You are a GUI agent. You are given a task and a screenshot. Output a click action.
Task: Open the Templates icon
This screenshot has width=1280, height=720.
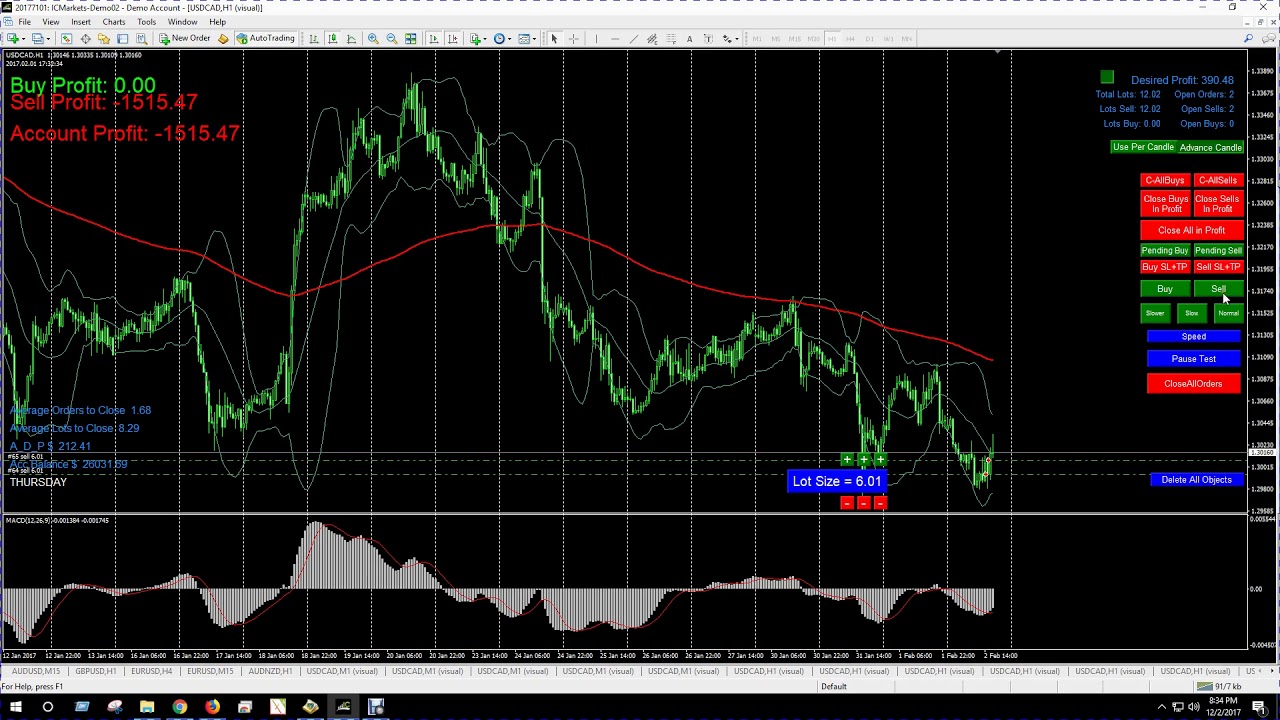523,38
